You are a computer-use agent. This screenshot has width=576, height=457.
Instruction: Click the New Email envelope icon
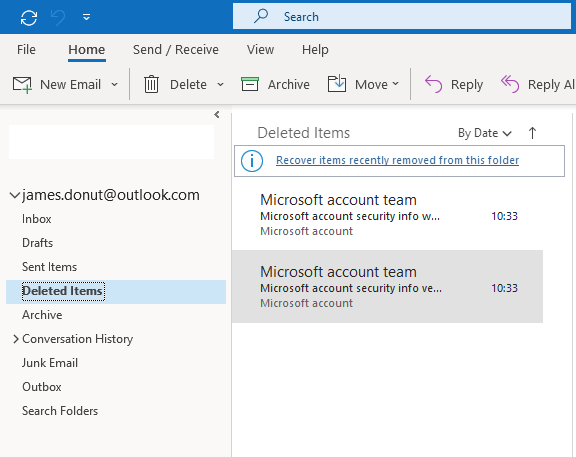click(x=22, y=84)
